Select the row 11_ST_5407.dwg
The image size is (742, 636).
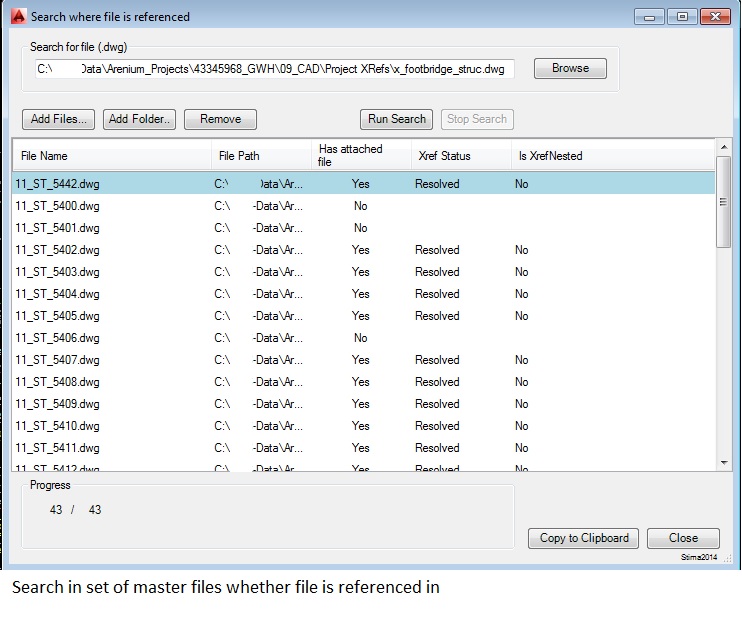(363, 360)
